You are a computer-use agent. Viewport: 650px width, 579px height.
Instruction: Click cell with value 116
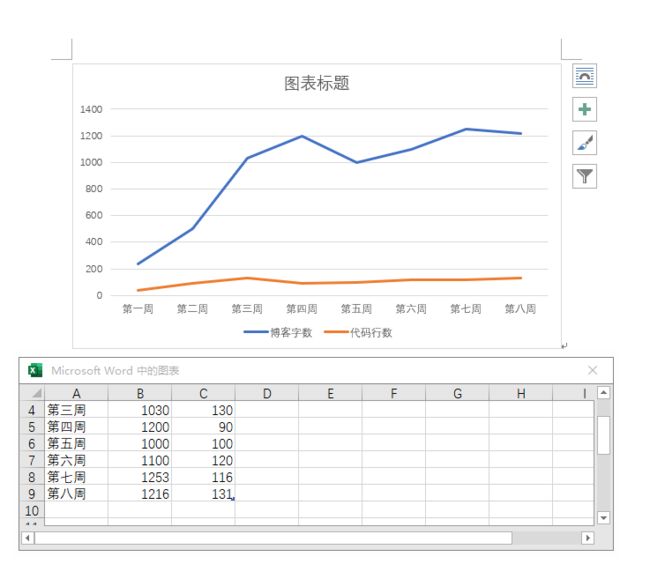[x=203, y=477]
